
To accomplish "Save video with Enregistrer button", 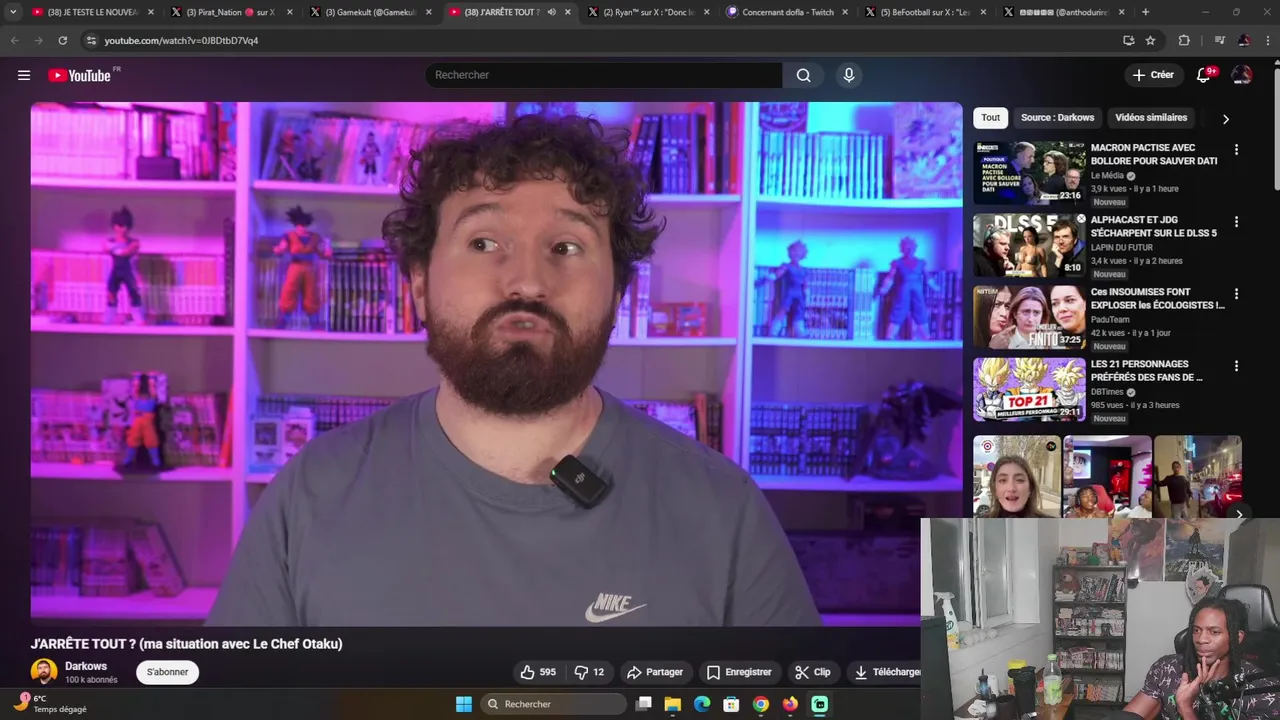I will click(739, 672).
